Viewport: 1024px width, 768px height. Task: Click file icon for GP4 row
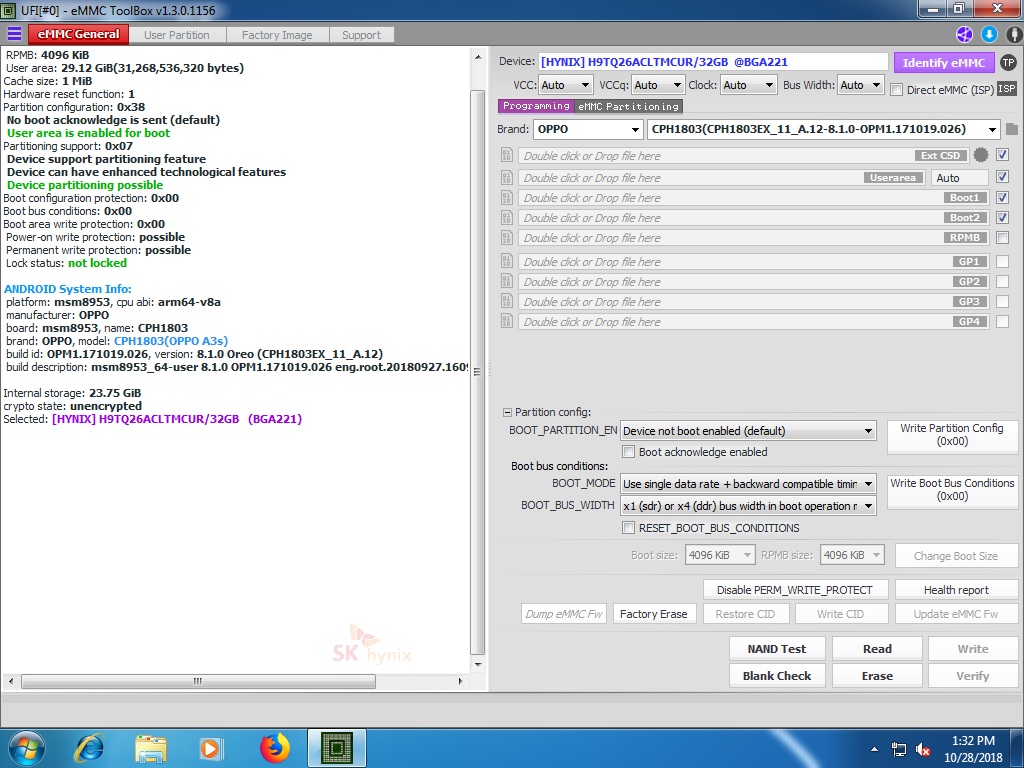coord(507,321)
